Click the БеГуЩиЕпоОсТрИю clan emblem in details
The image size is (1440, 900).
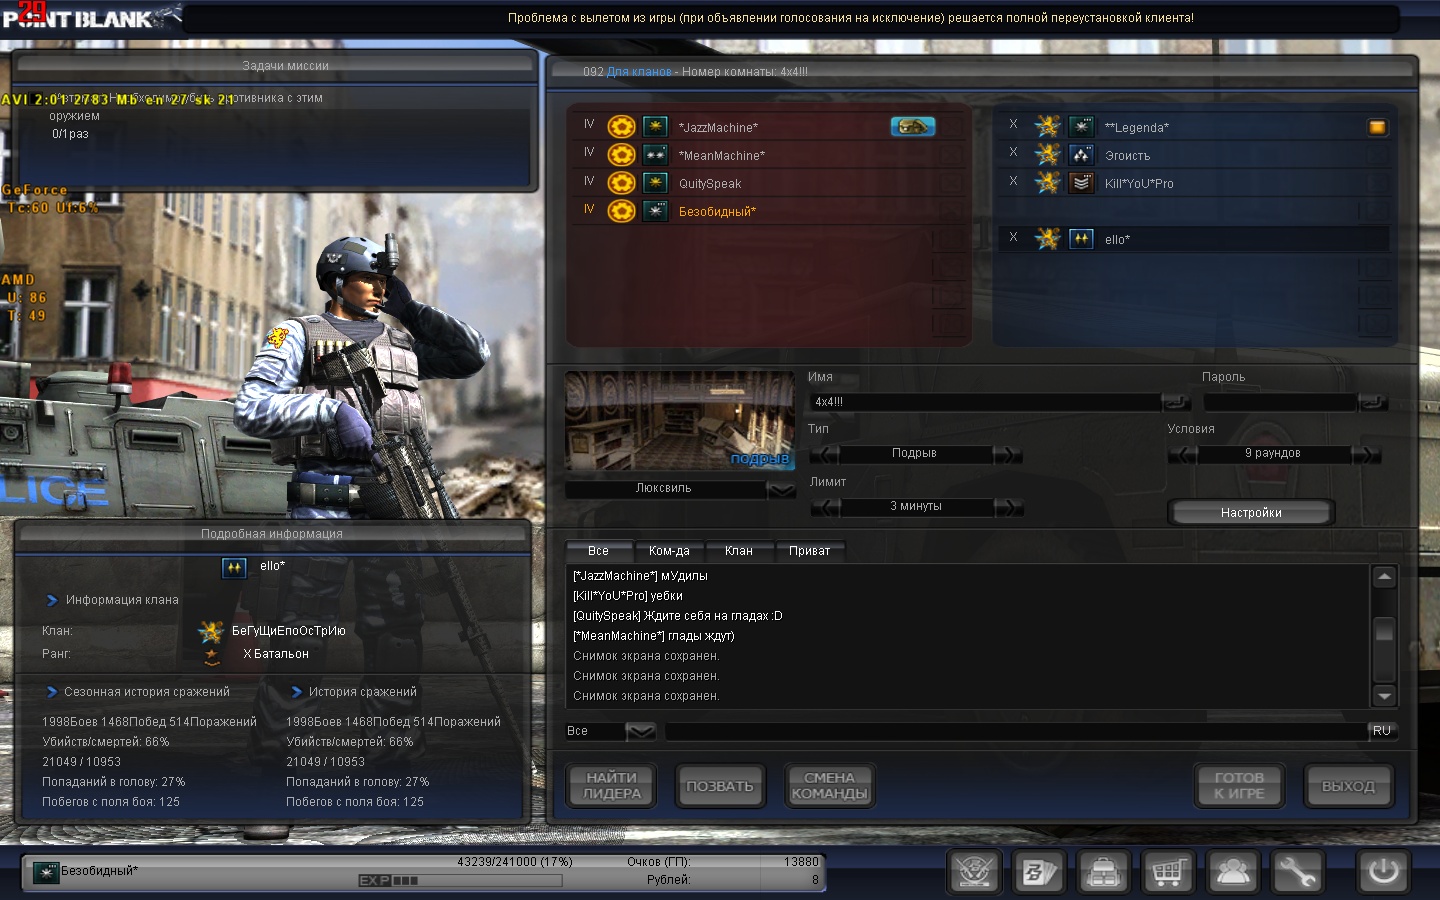[211, 631]
